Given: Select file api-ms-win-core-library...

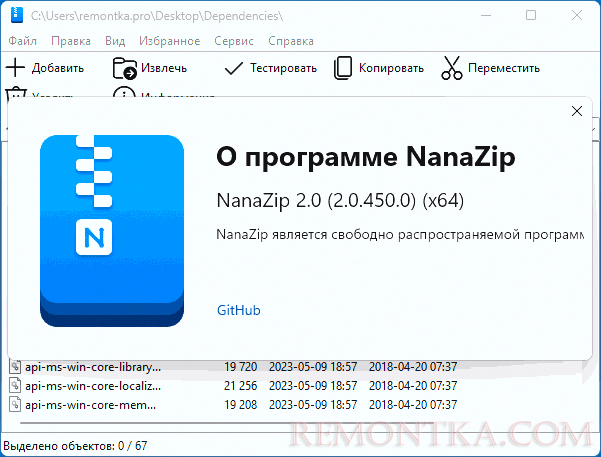Looking at the screenshot, I should coord(93,367).
